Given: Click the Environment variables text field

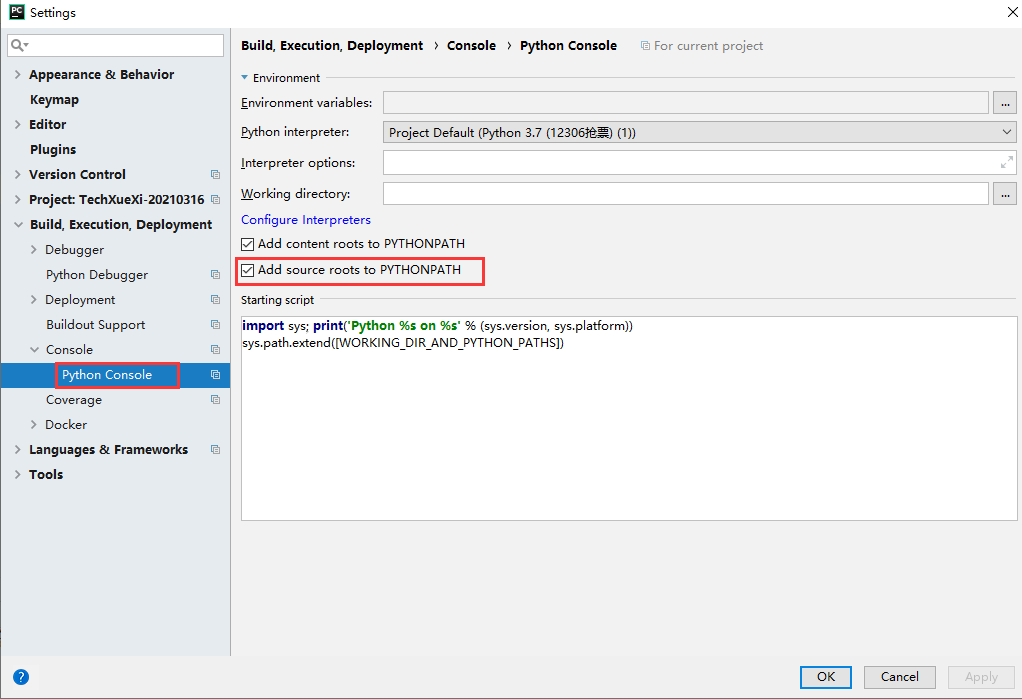Looking at the screenshot, I should point(686,103).
